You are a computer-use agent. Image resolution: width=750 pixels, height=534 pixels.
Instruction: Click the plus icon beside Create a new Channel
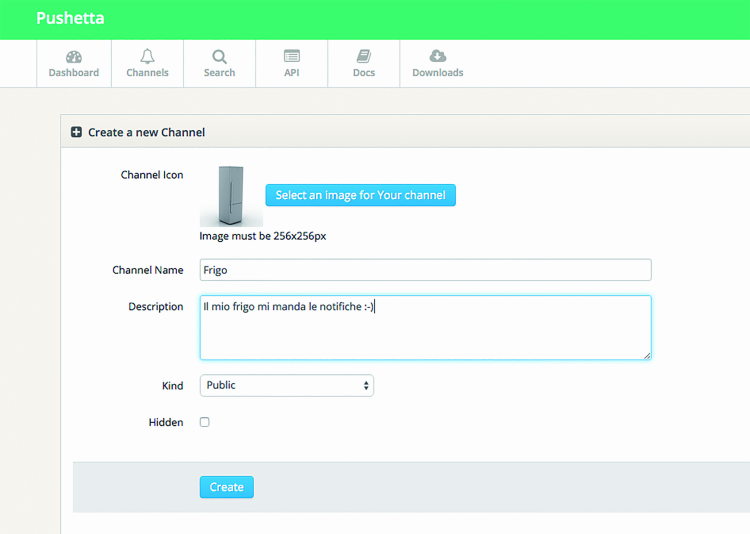coord(77,132)
